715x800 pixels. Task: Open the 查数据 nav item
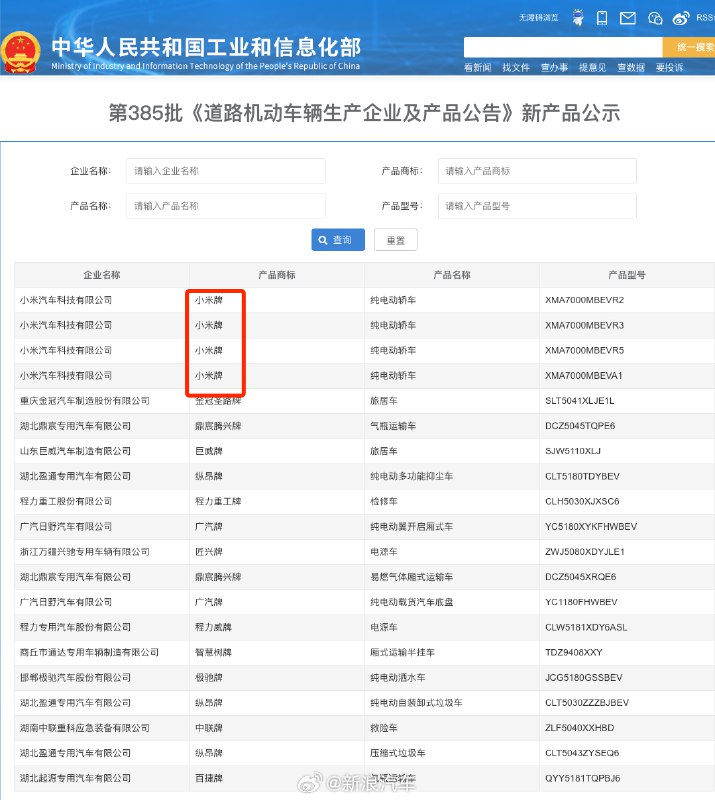click(x=631, y=67)
